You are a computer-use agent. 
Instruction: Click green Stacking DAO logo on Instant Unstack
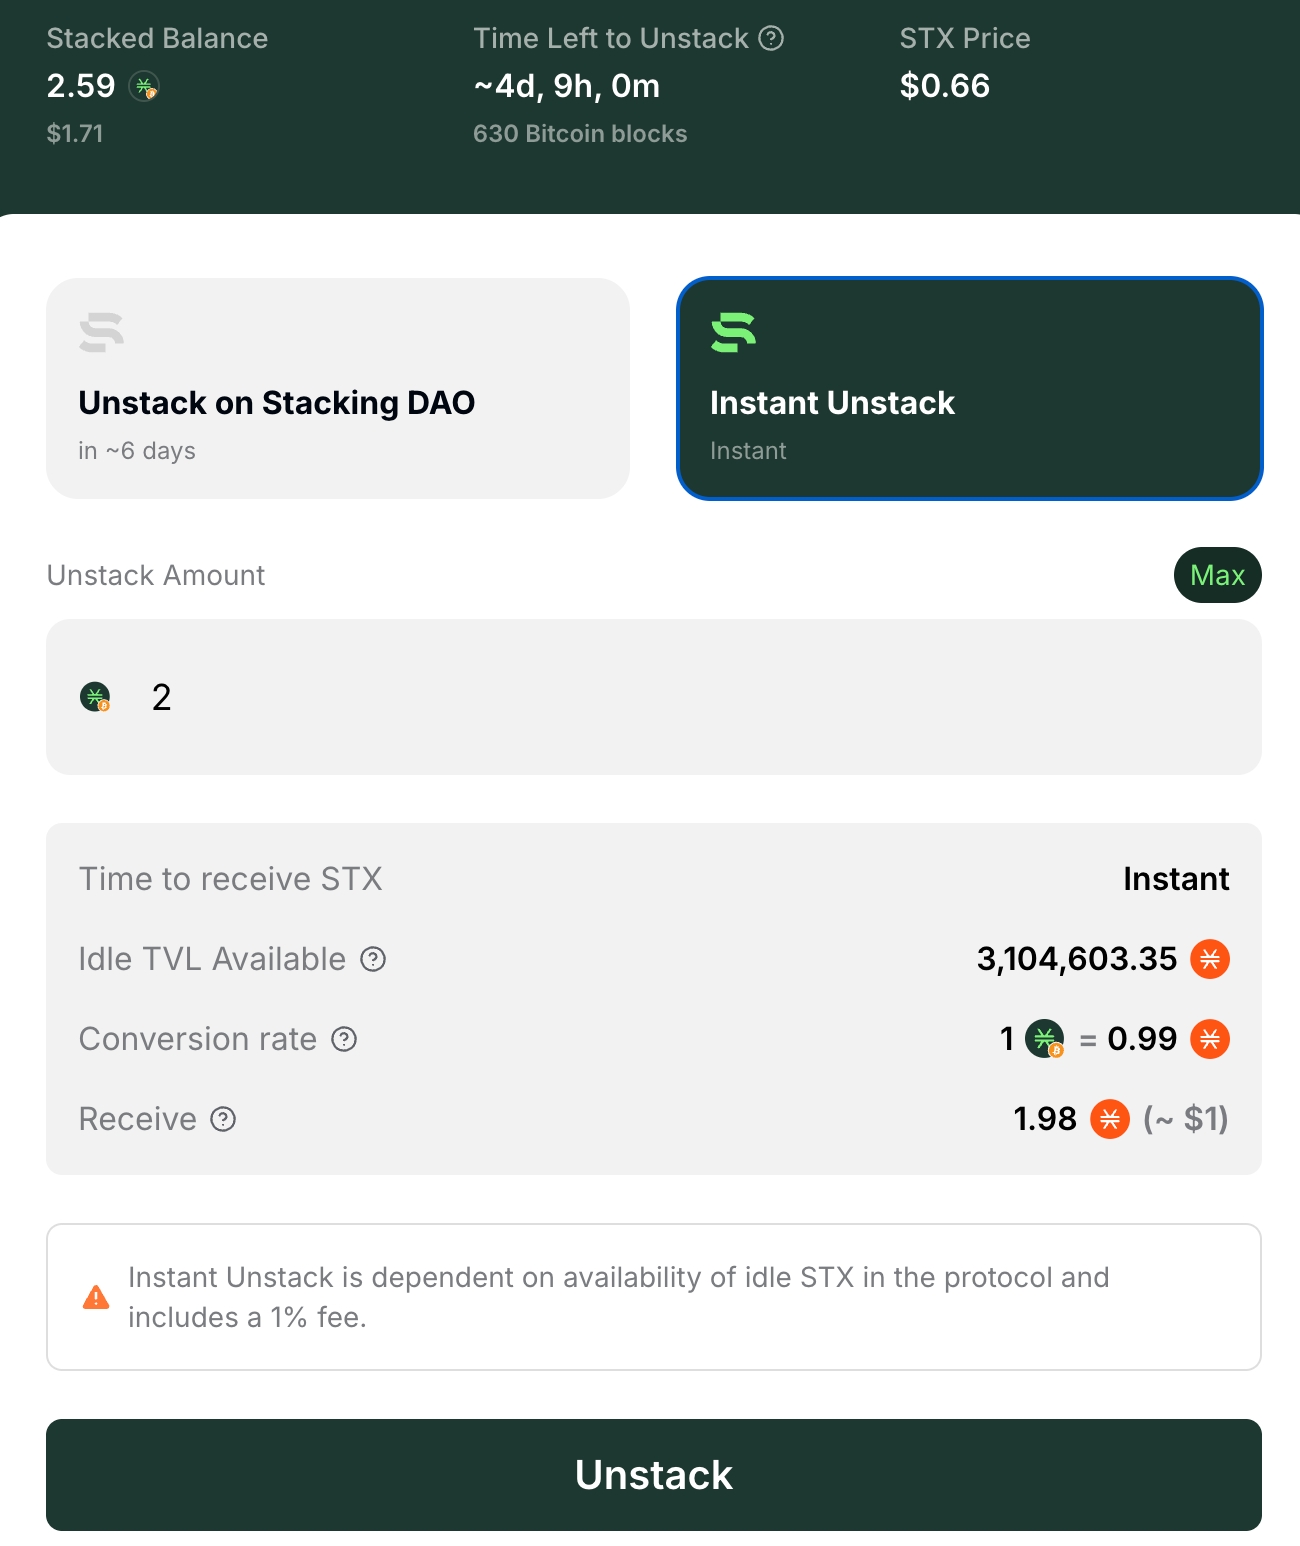733,333
